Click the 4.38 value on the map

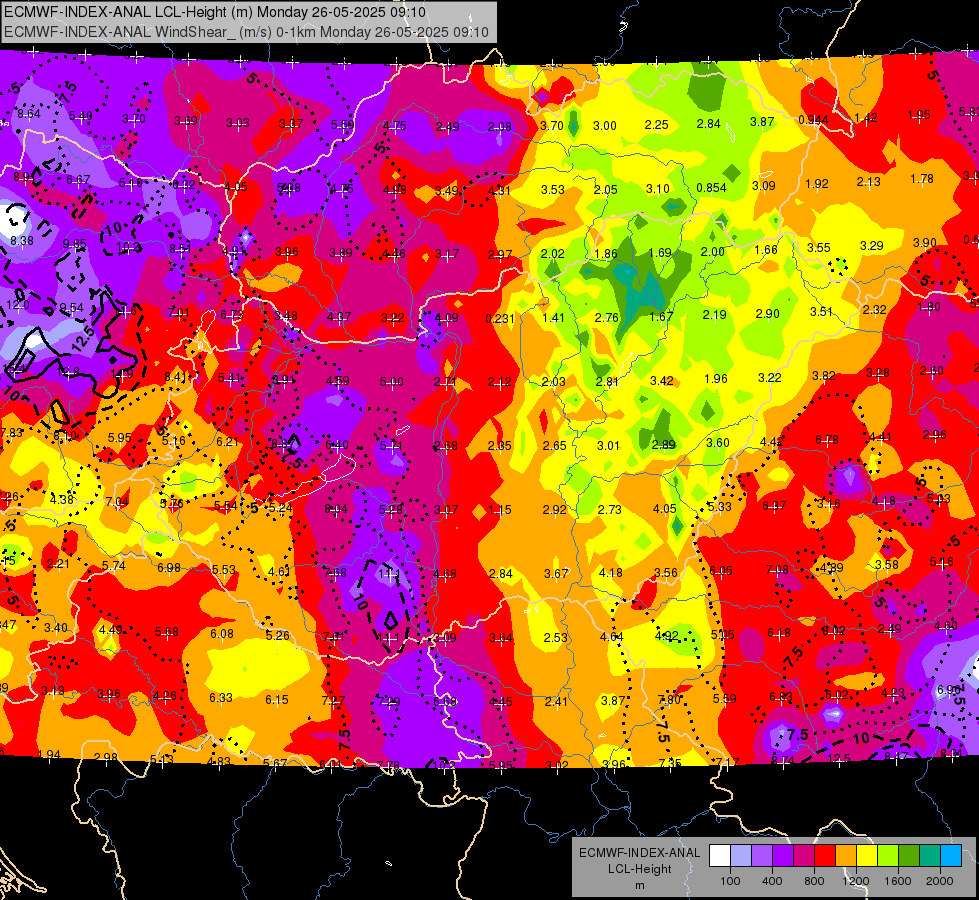click(x=62, y=499)
